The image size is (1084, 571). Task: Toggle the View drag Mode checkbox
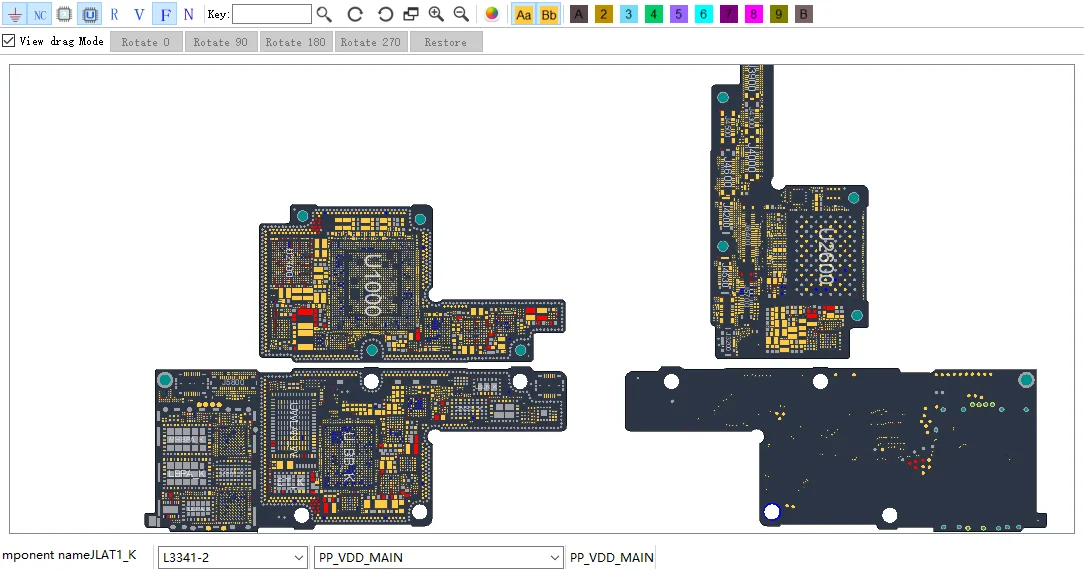click(9, 41)
